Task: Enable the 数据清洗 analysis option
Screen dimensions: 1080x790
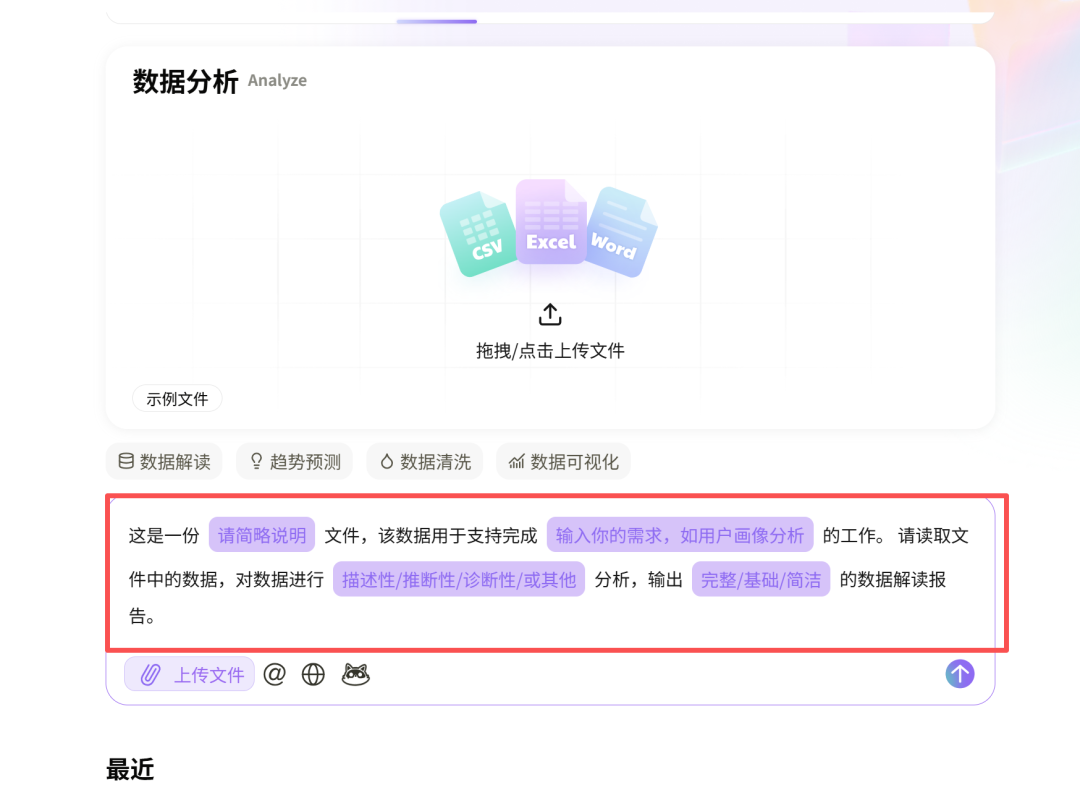Action: (424, 461)
